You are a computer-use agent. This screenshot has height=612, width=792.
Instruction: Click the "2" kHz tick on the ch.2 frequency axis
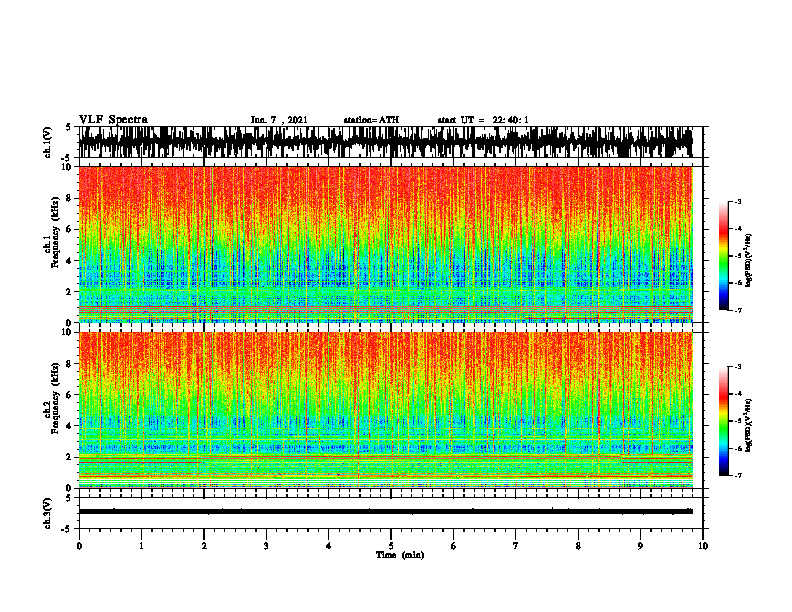click(69, 457)
